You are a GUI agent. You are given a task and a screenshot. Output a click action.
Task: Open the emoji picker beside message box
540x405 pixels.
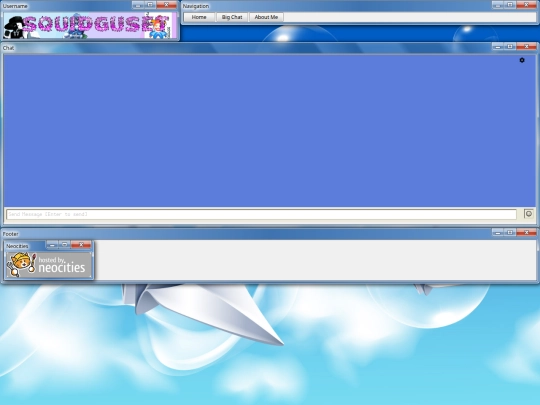pyautogui.click(x=529, y=214)
